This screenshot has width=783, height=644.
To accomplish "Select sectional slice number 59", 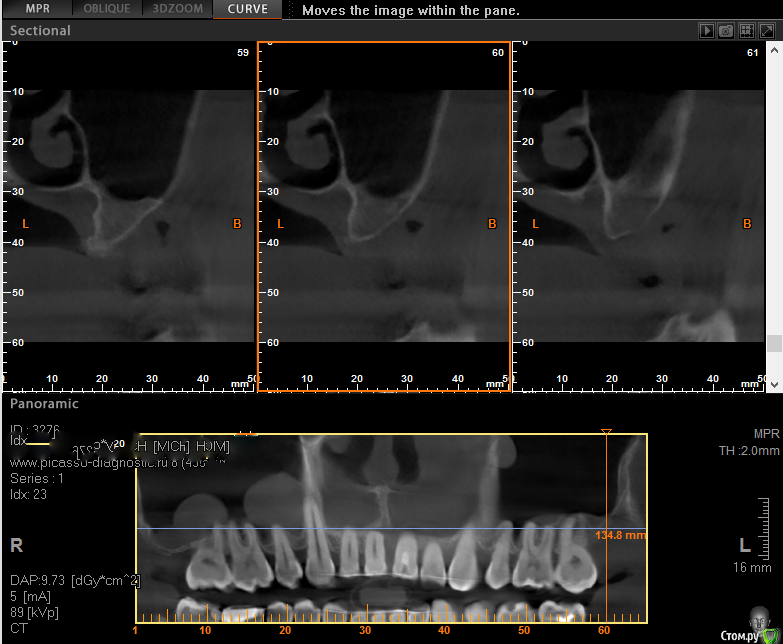I will (x=128, y=215).
